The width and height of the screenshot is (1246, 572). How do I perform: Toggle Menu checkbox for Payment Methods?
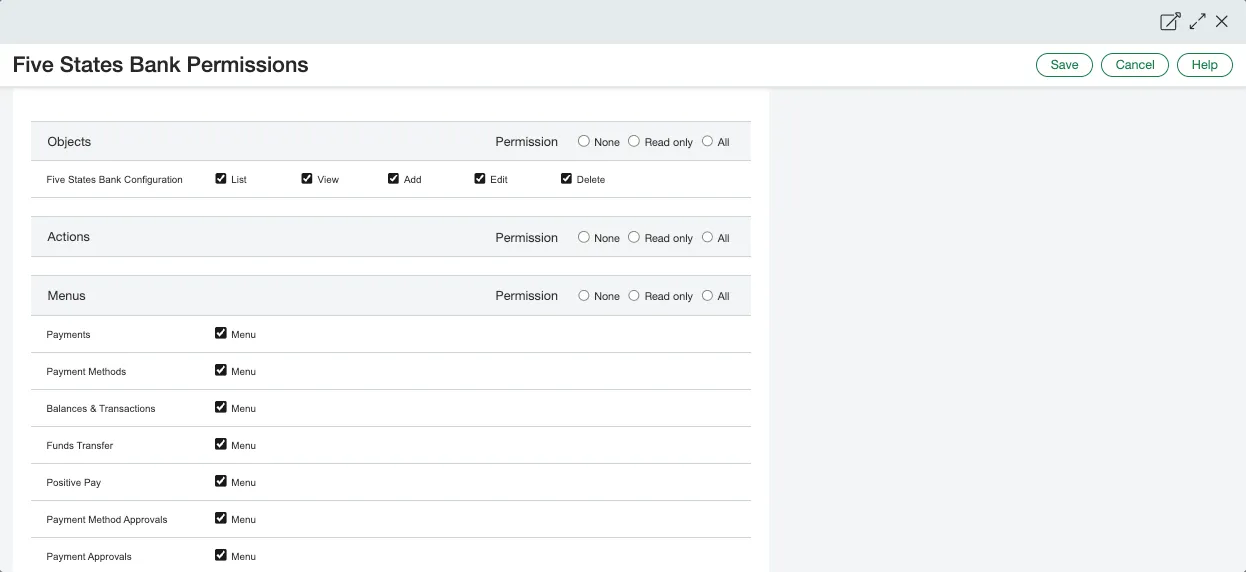[221, 370]
